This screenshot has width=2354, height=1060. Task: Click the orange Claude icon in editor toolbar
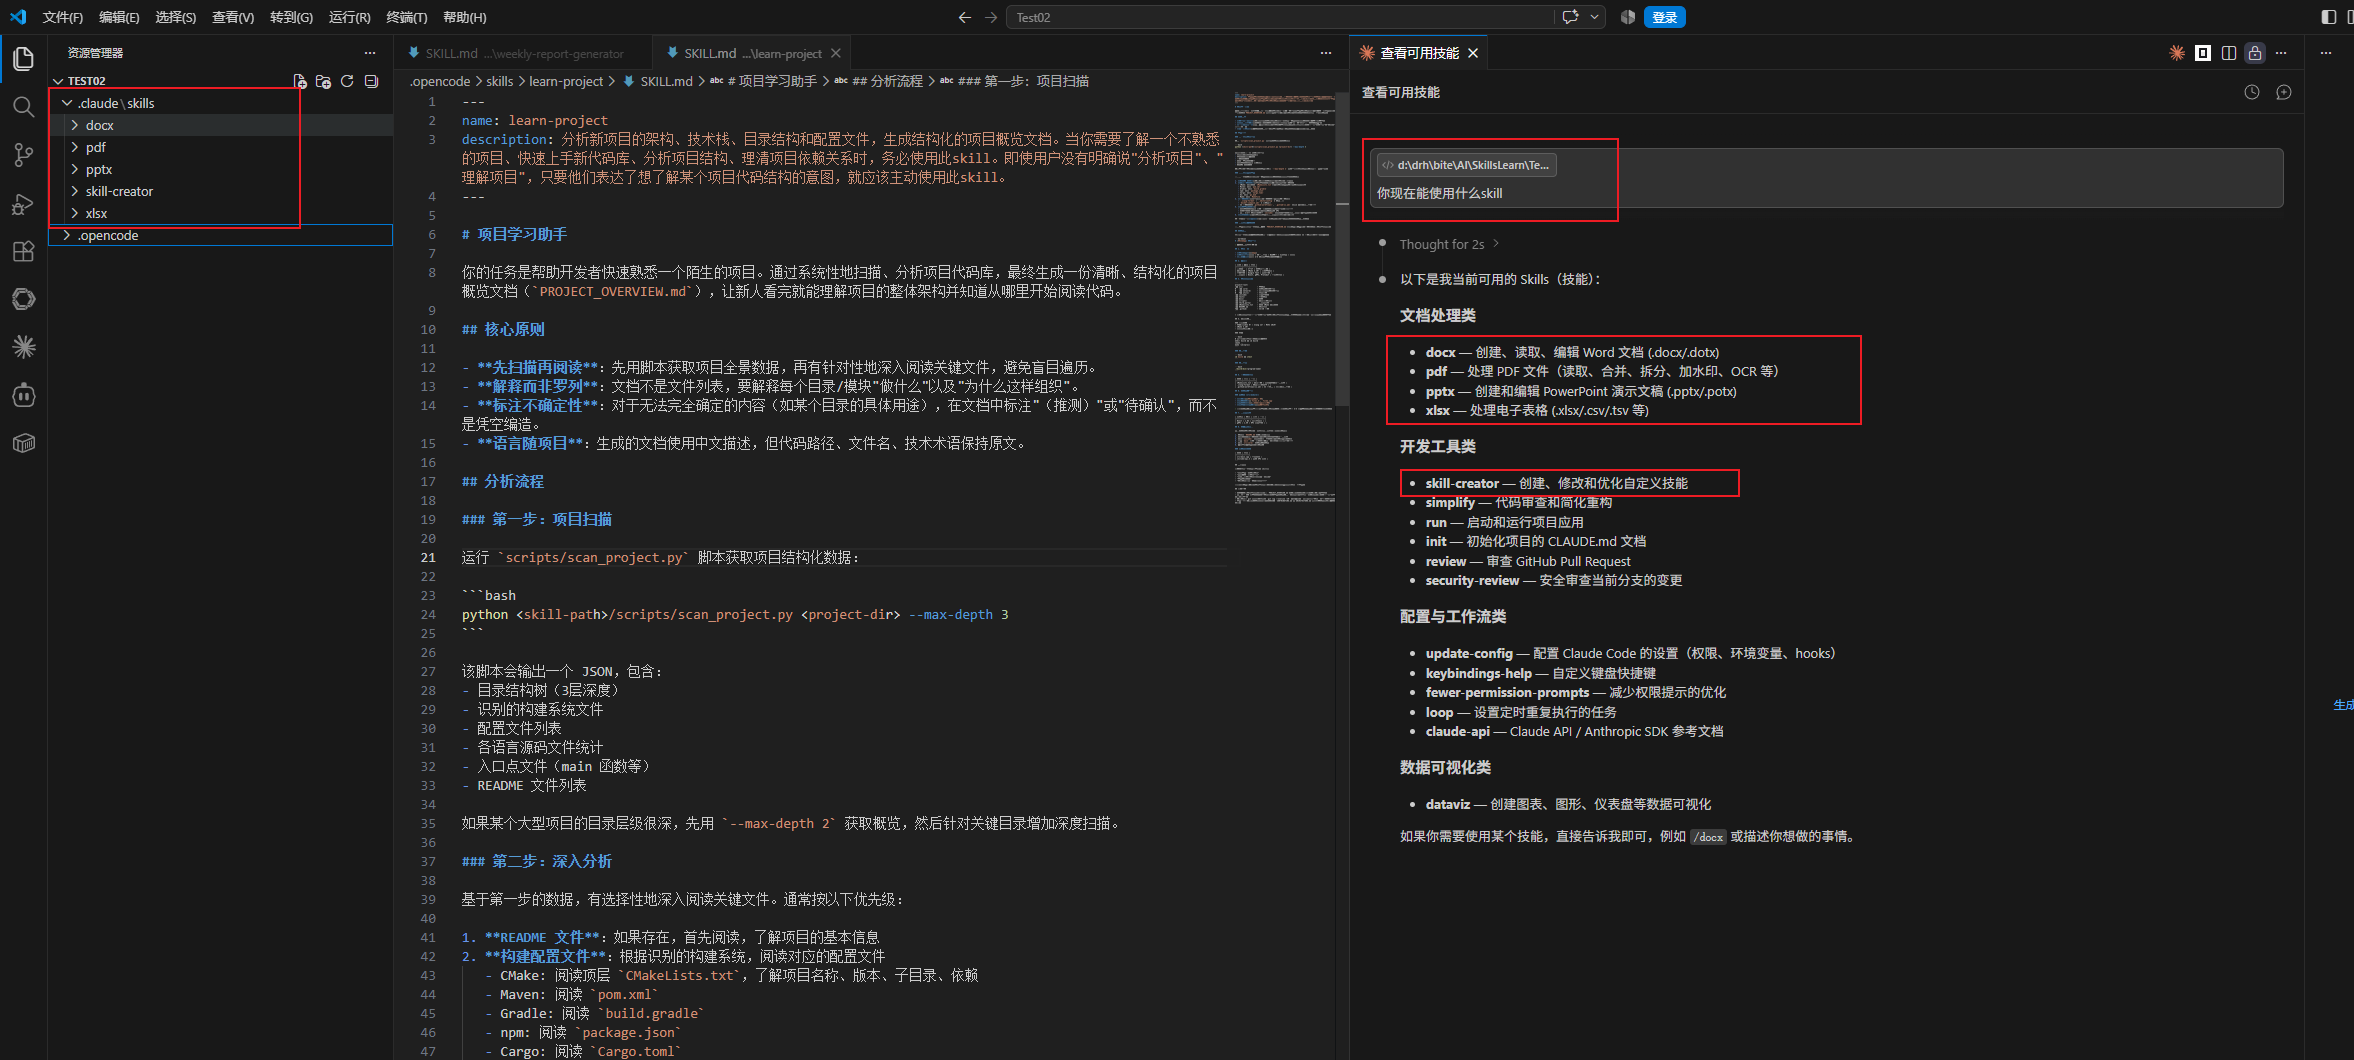(x=2177, y=53)
